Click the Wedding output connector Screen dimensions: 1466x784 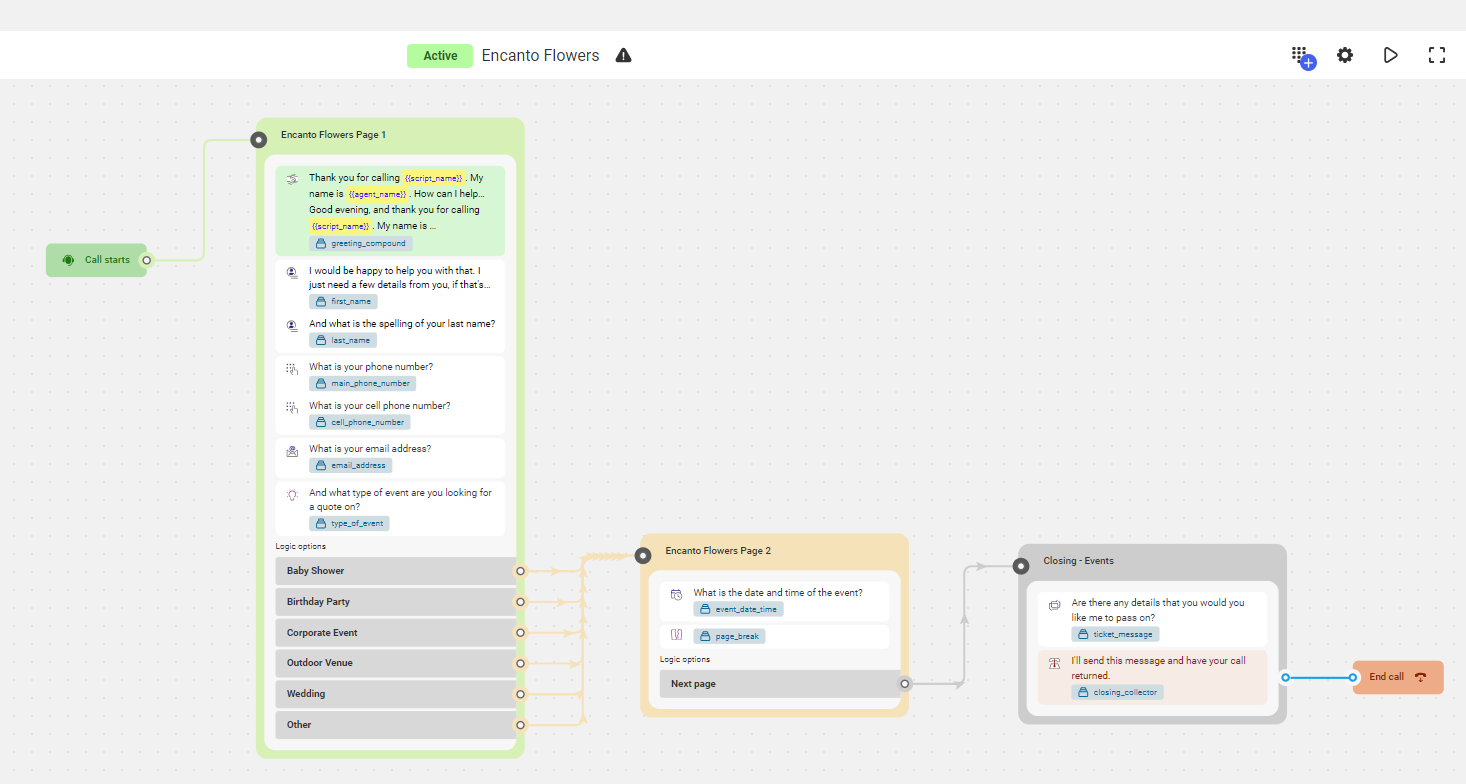click(x=520, y=694)
